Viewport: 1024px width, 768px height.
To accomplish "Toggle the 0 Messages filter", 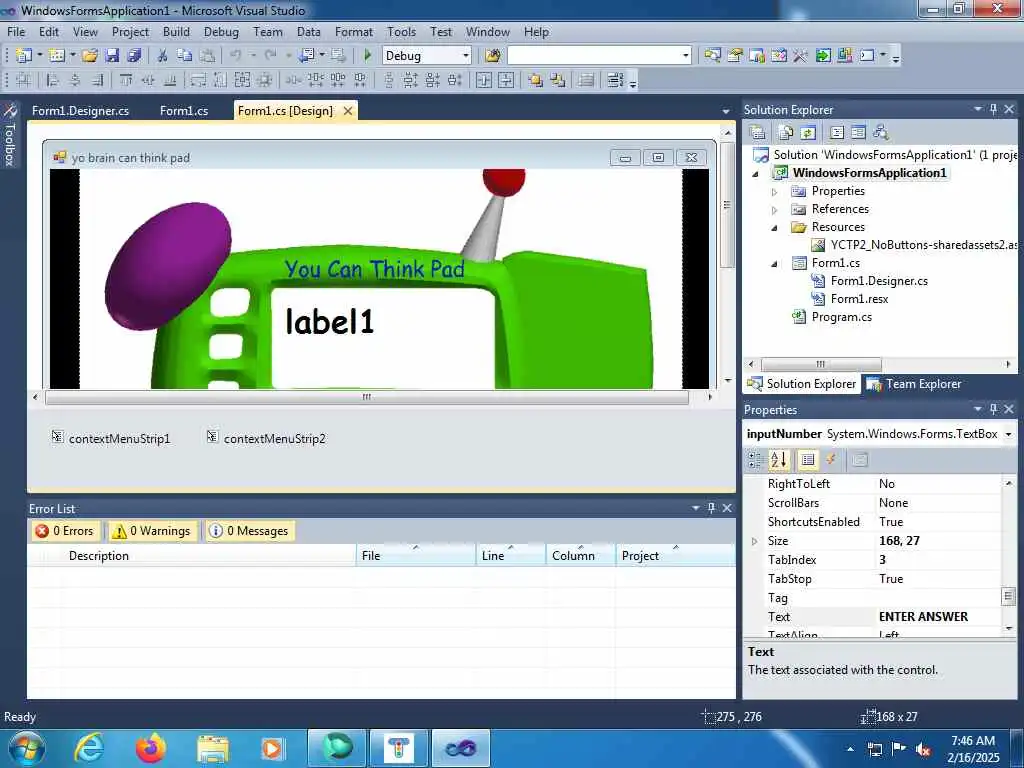I will (249, 531).
